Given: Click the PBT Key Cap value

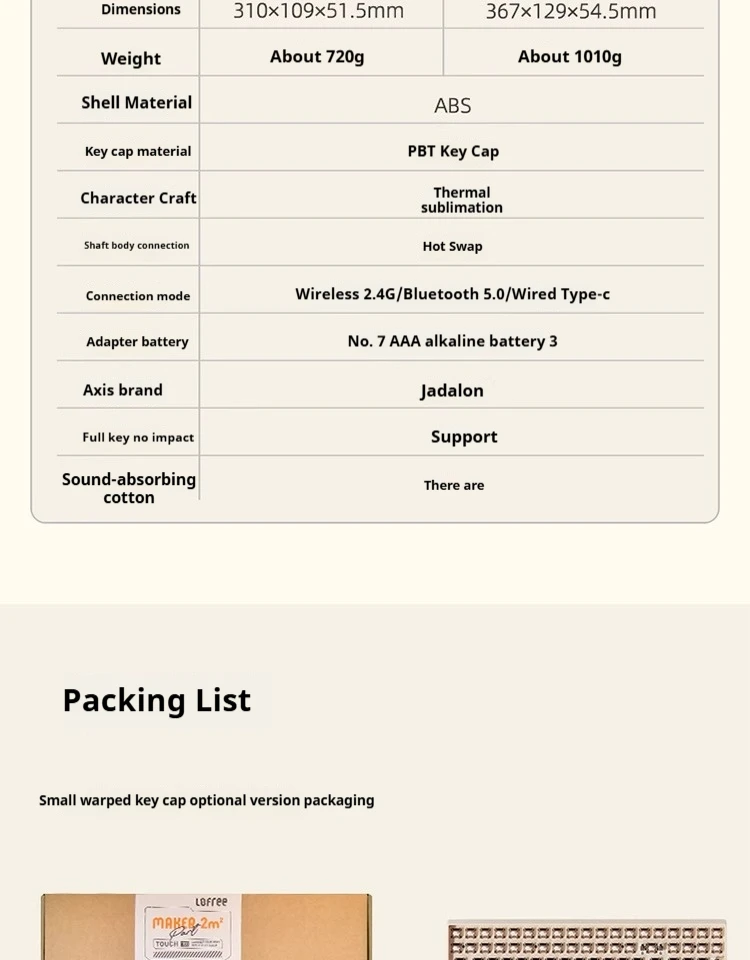Looking at the screenshot, I should coord(453,151).
